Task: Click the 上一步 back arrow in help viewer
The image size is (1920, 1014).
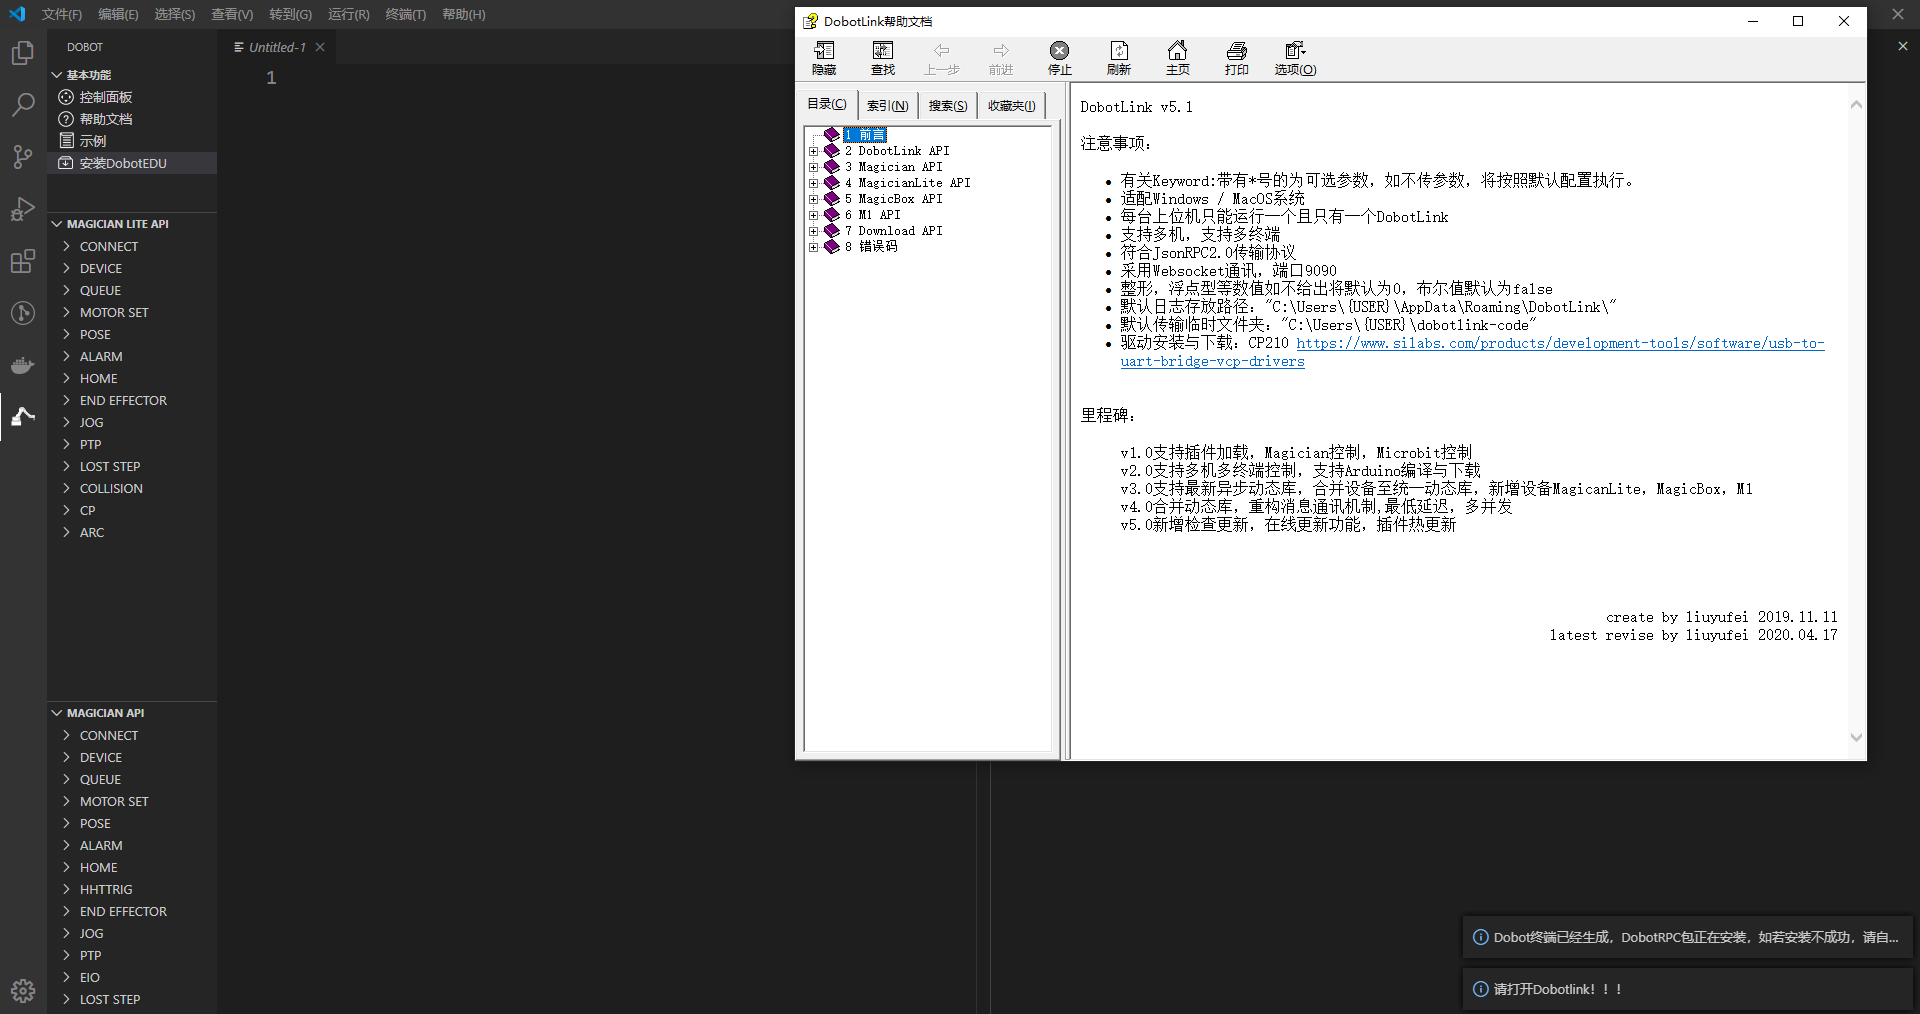Action: (x=942, y=59)
